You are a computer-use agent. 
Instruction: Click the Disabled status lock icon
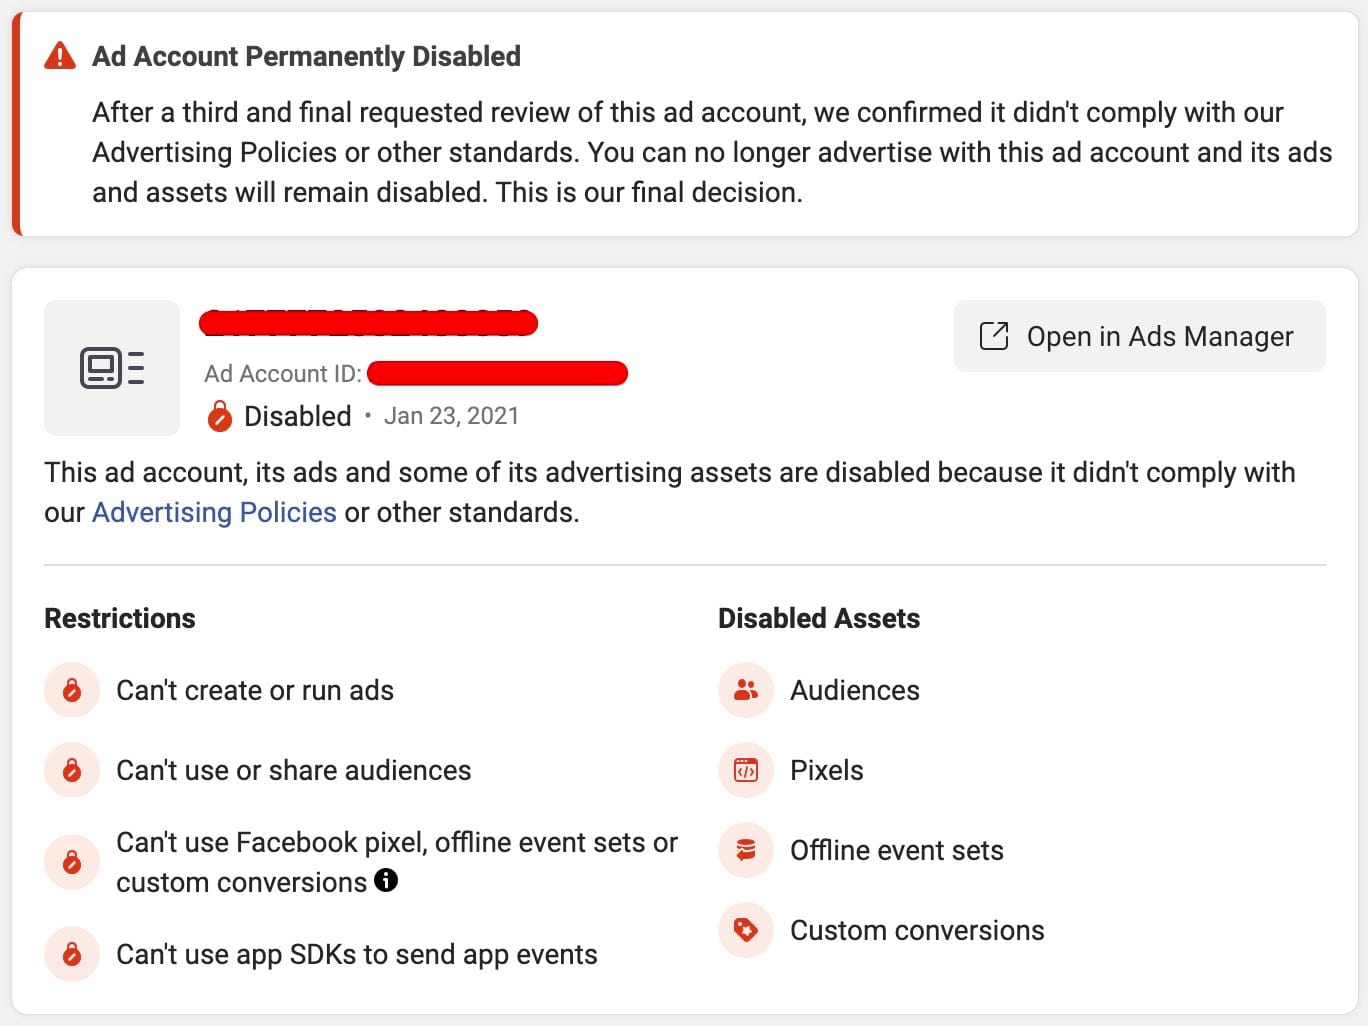[x=220, y=416]
